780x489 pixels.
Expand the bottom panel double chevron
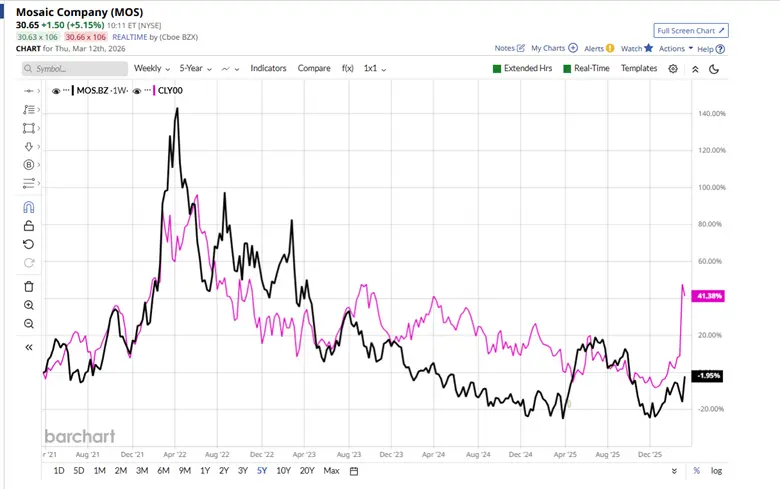674,471
